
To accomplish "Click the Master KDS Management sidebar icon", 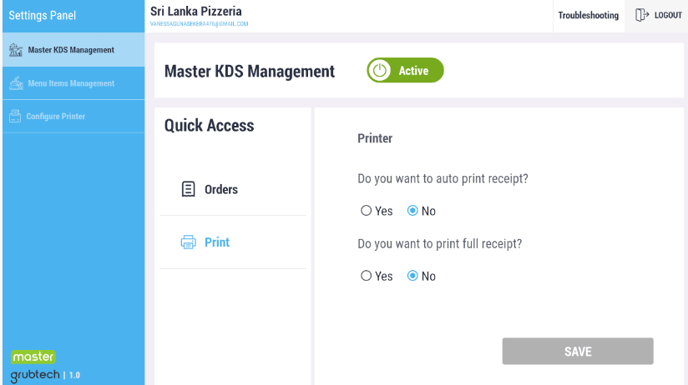I will (16, 50).
